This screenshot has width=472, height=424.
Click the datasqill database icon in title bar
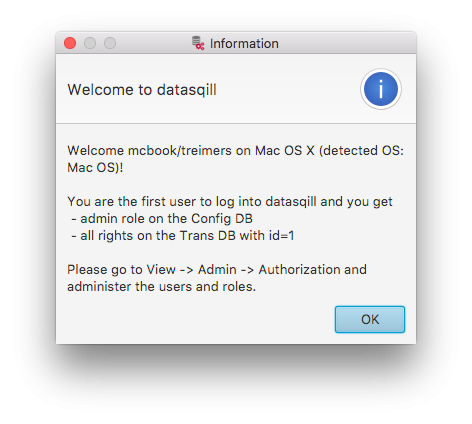(198, 43)
